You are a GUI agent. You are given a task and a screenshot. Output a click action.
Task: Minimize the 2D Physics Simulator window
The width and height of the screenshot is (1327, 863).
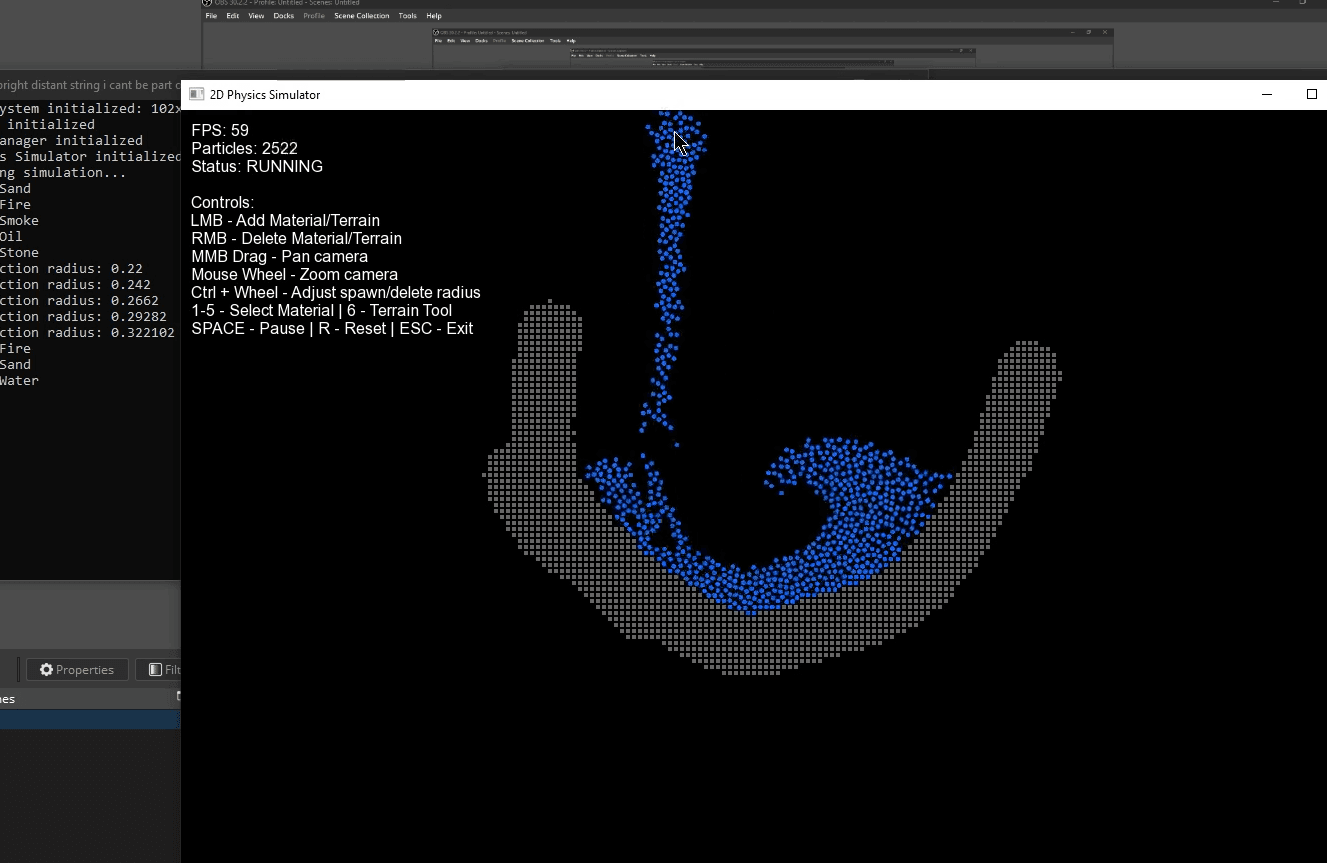tap(1267, 94)
